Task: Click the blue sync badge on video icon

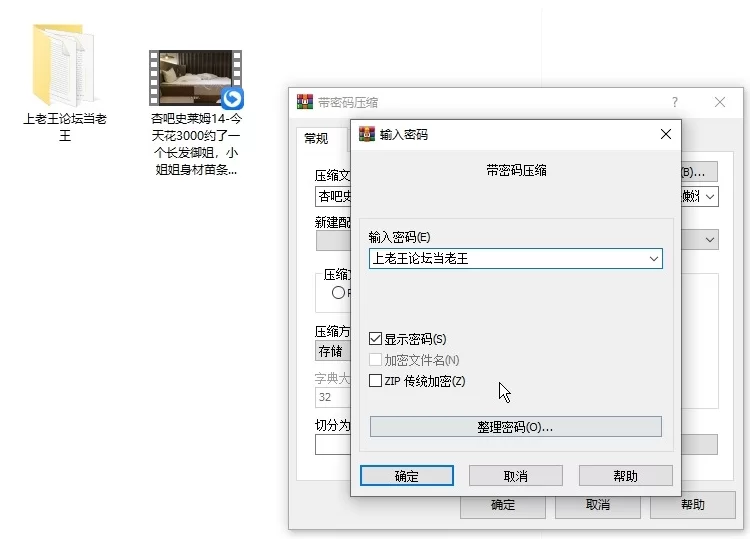Action: pyautogui.click(x=233, y=98)
